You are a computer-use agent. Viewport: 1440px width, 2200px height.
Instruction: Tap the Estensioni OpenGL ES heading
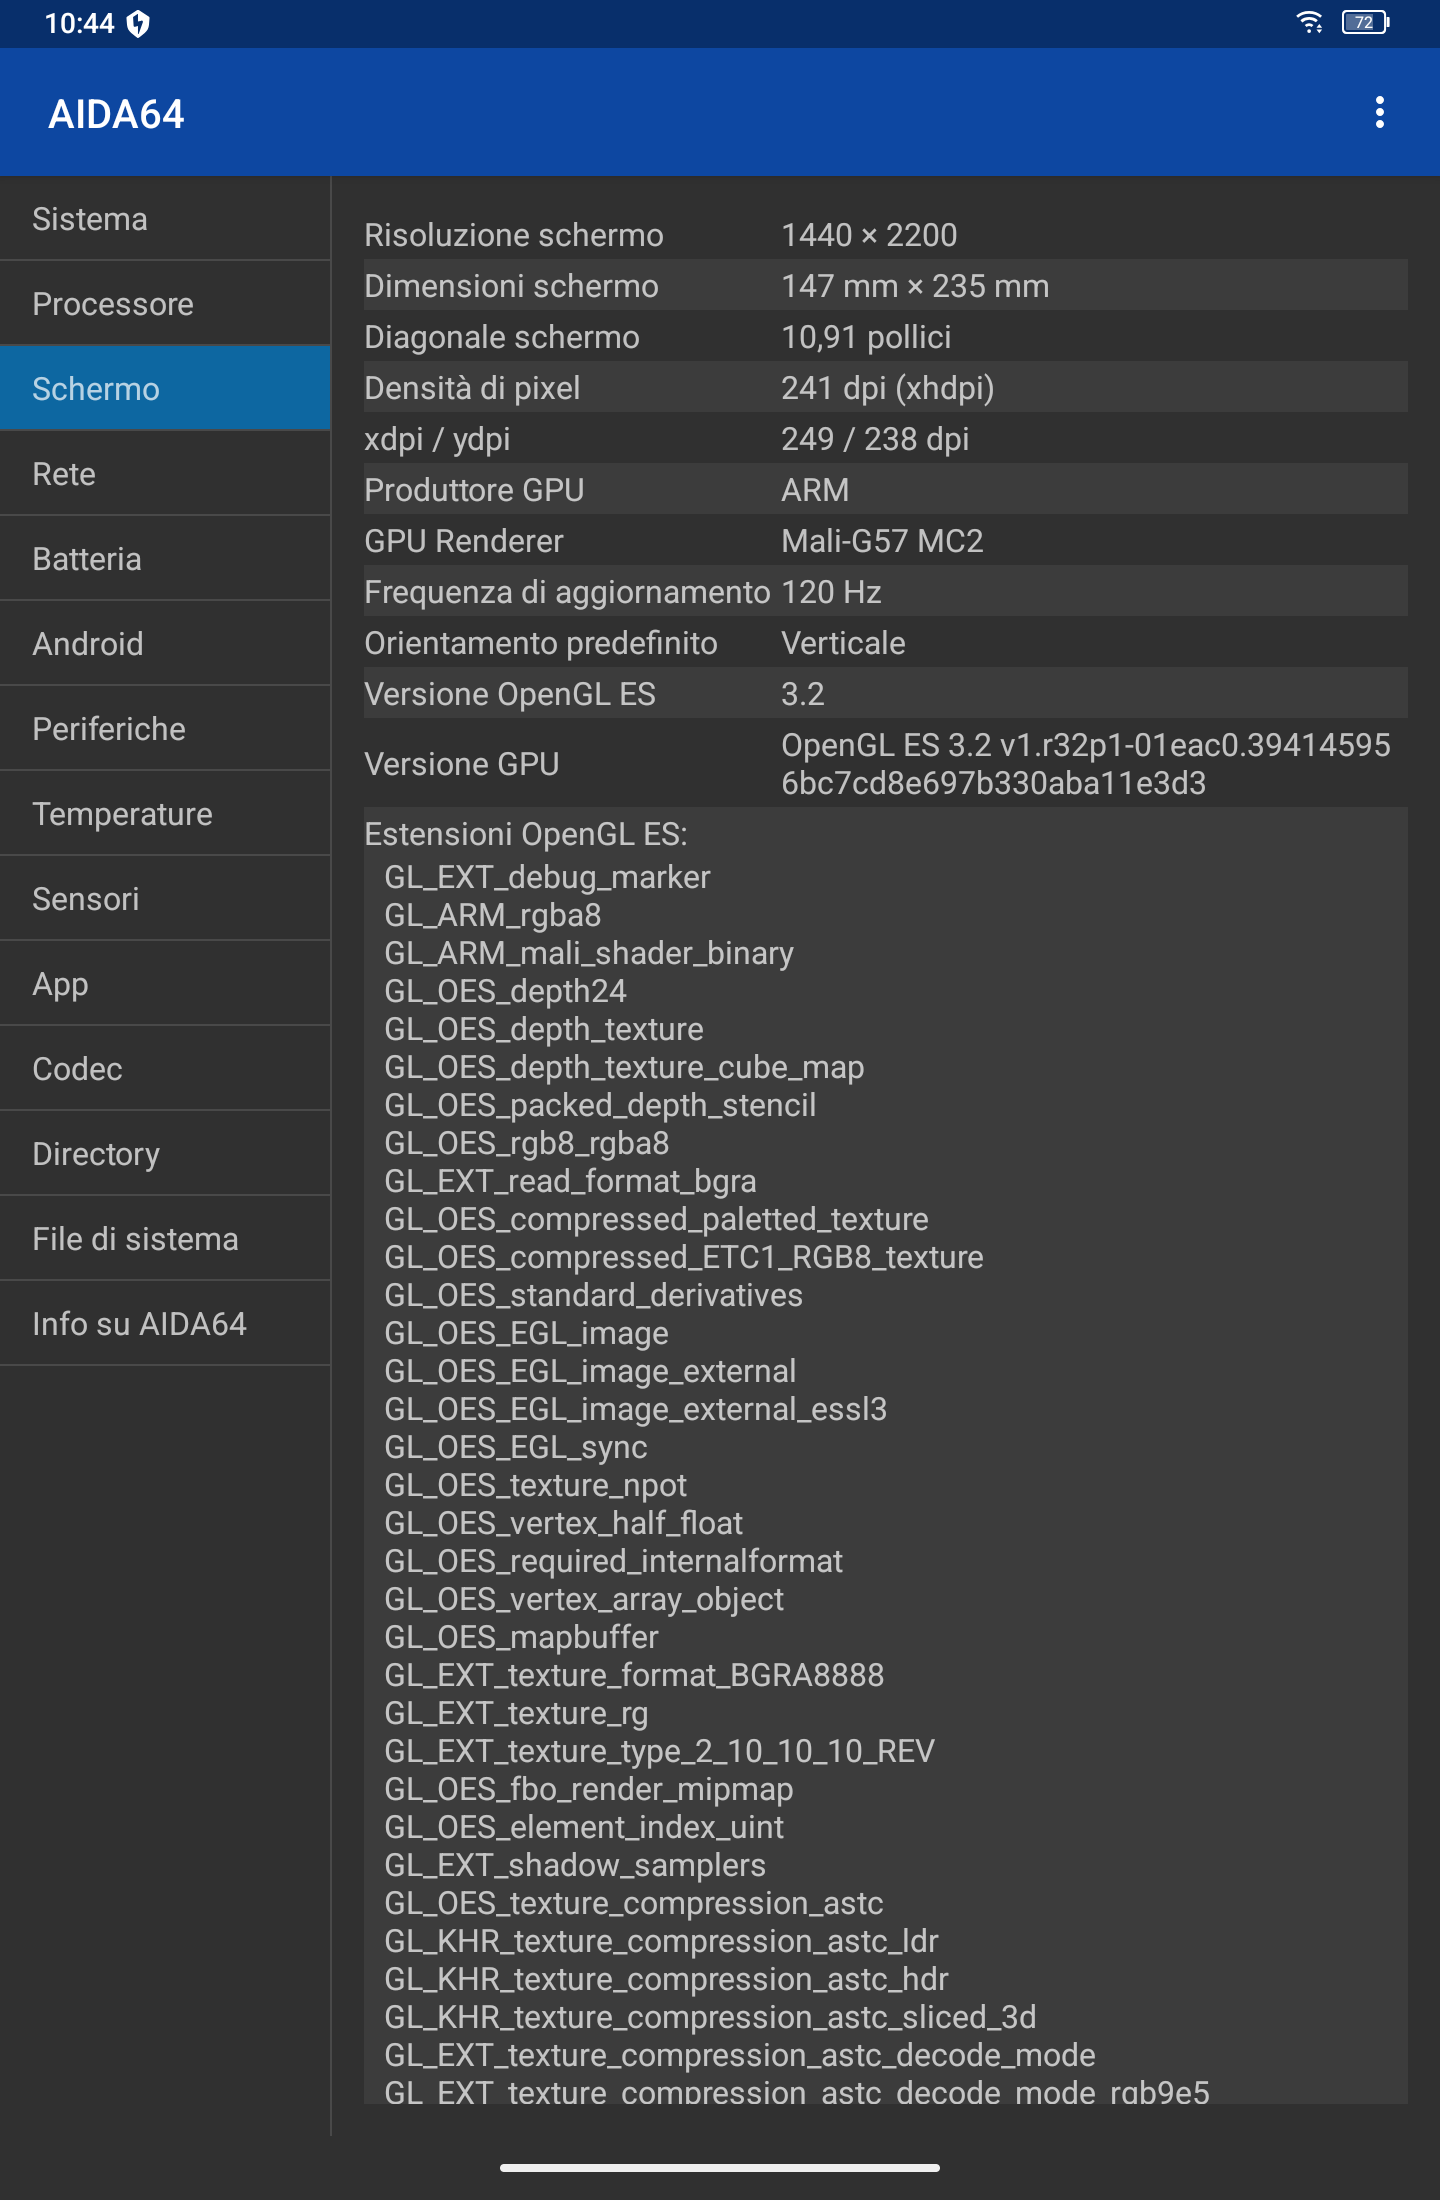pos(526,834)
